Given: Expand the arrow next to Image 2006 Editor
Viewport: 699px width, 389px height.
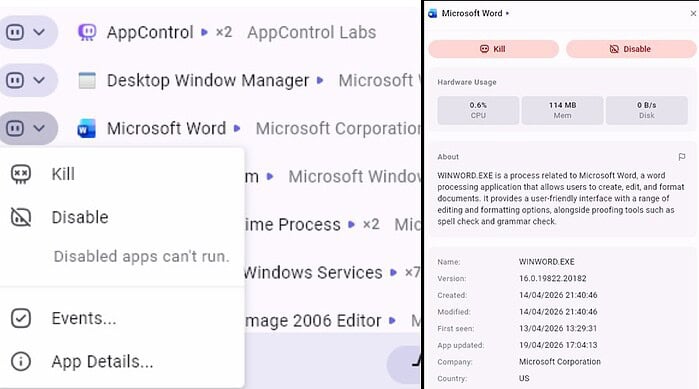Looking at the screenshot, I should tap(392, 320).
